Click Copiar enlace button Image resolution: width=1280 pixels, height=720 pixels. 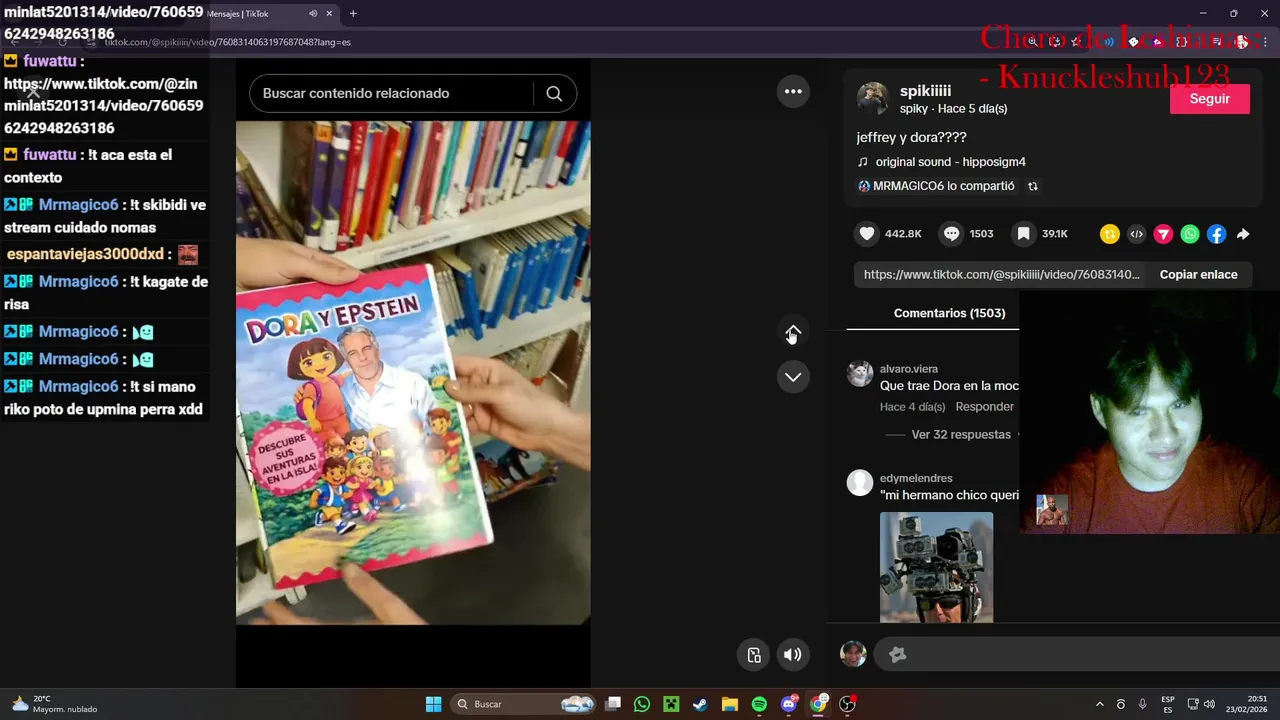tap(1198, 274)
